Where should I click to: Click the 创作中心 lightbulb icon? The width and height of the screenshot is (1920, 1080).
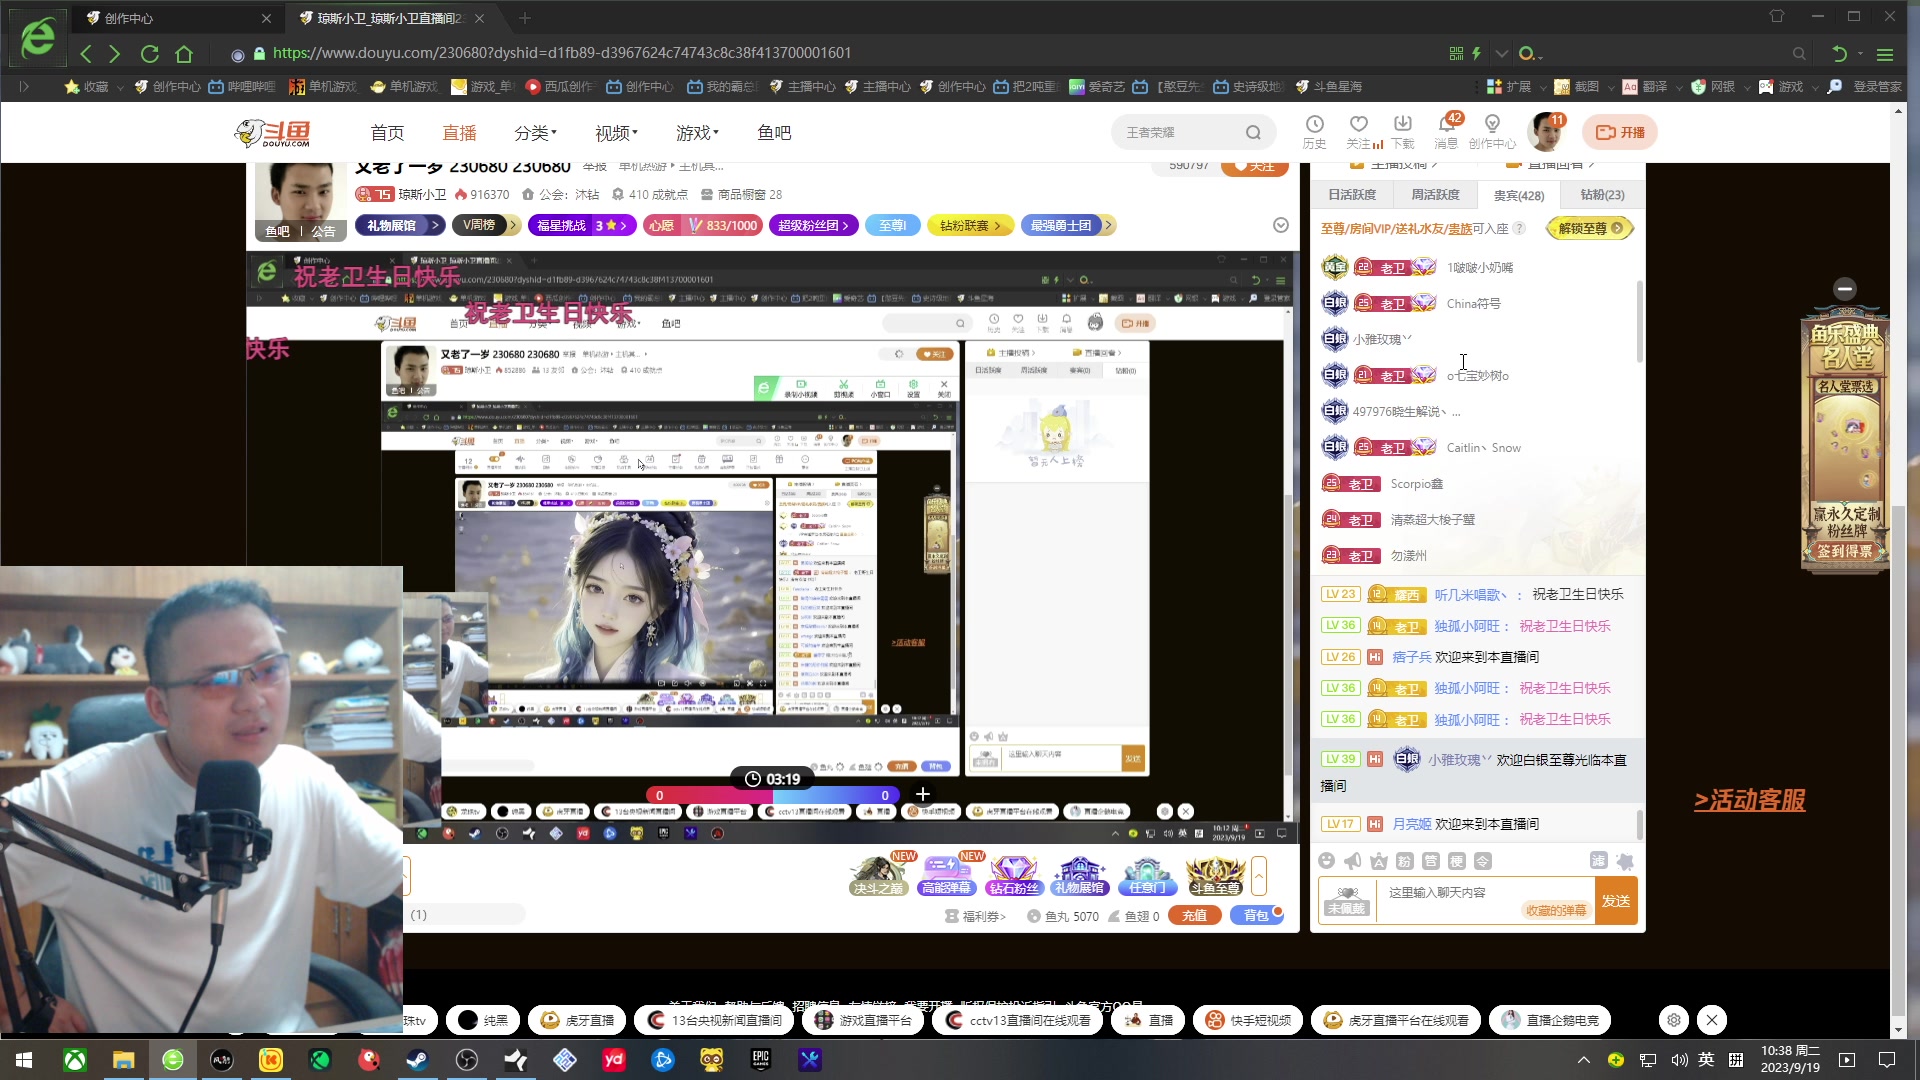tap(1492, 125)
